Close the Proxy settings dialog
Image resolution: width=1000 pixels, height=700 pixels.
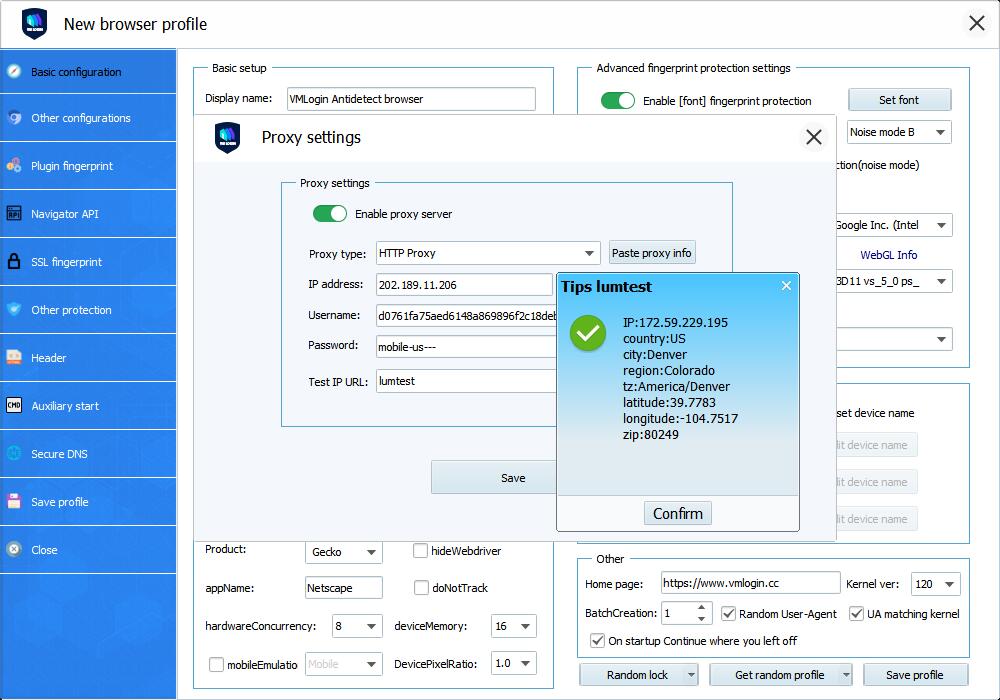(x=814, y=137)
